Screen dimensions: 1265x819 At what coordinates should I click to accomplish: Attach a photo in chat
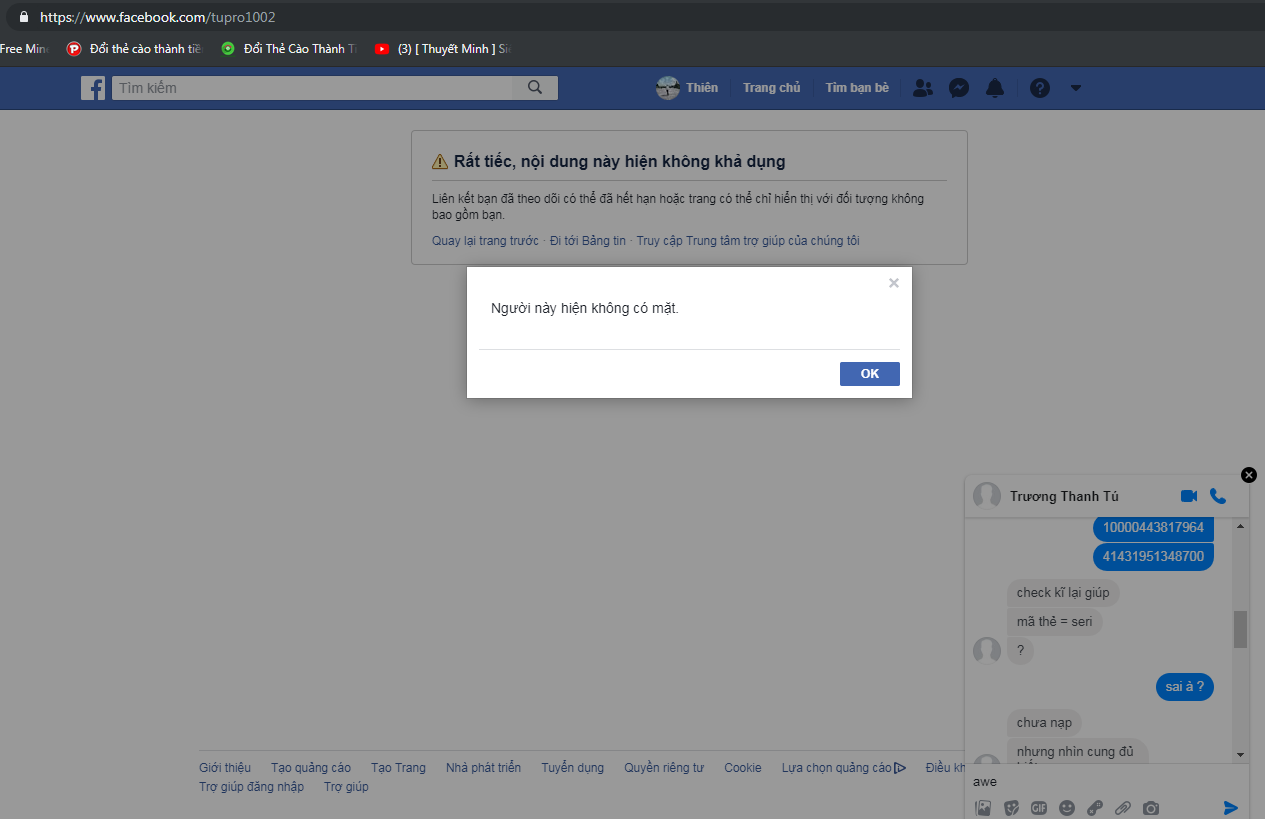point(983,808)
